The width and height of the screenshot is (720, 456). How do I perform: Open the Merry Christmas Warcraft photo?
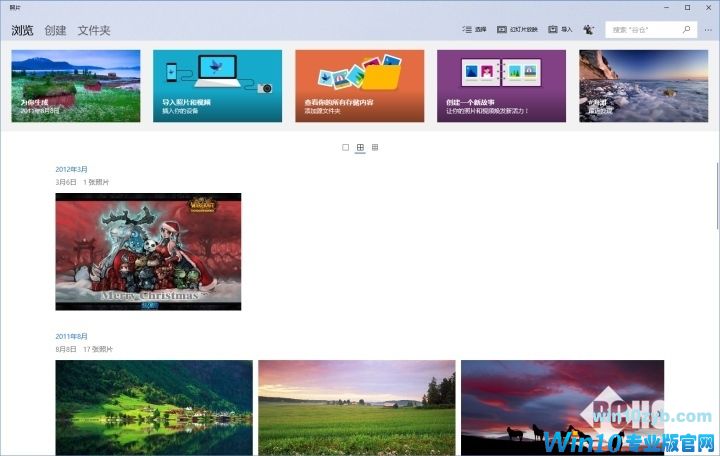[148, 252]
